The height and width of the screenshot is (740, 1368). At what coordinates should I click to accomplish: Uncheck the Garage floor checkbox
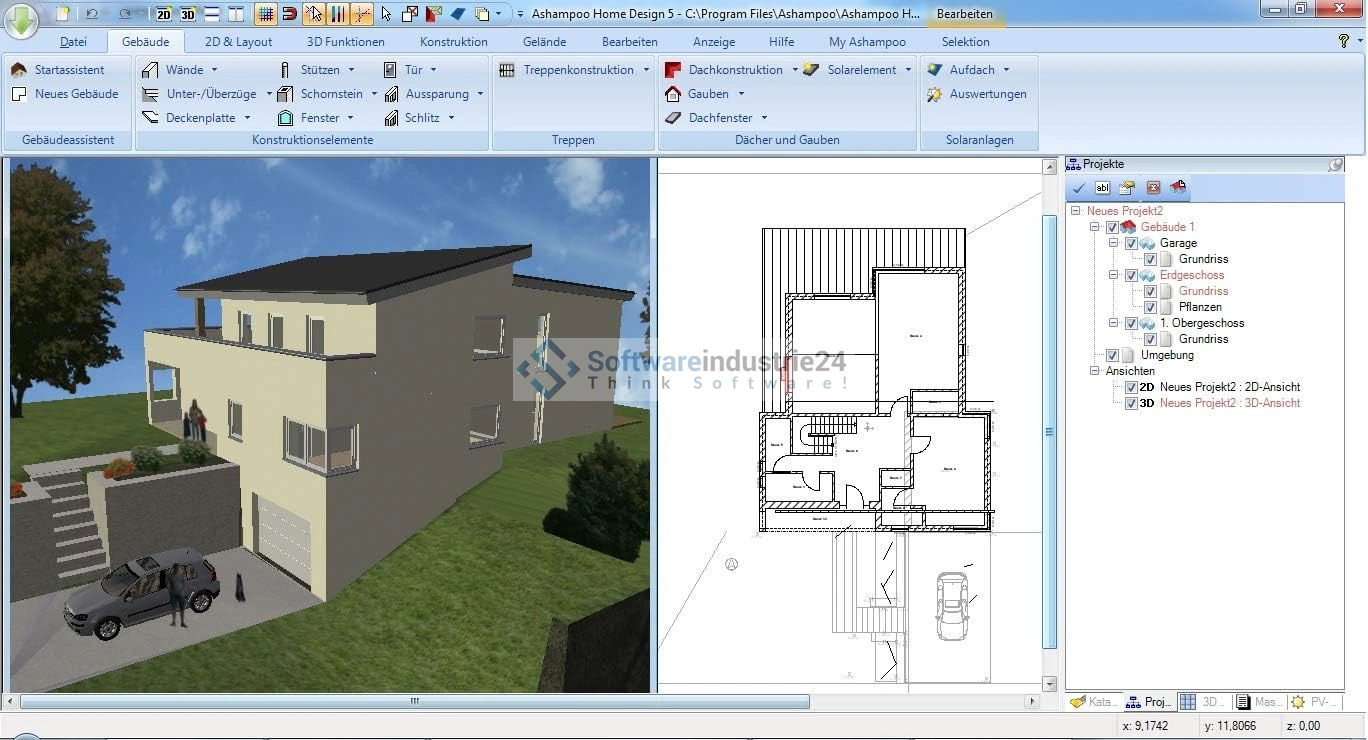point(1131,244)
